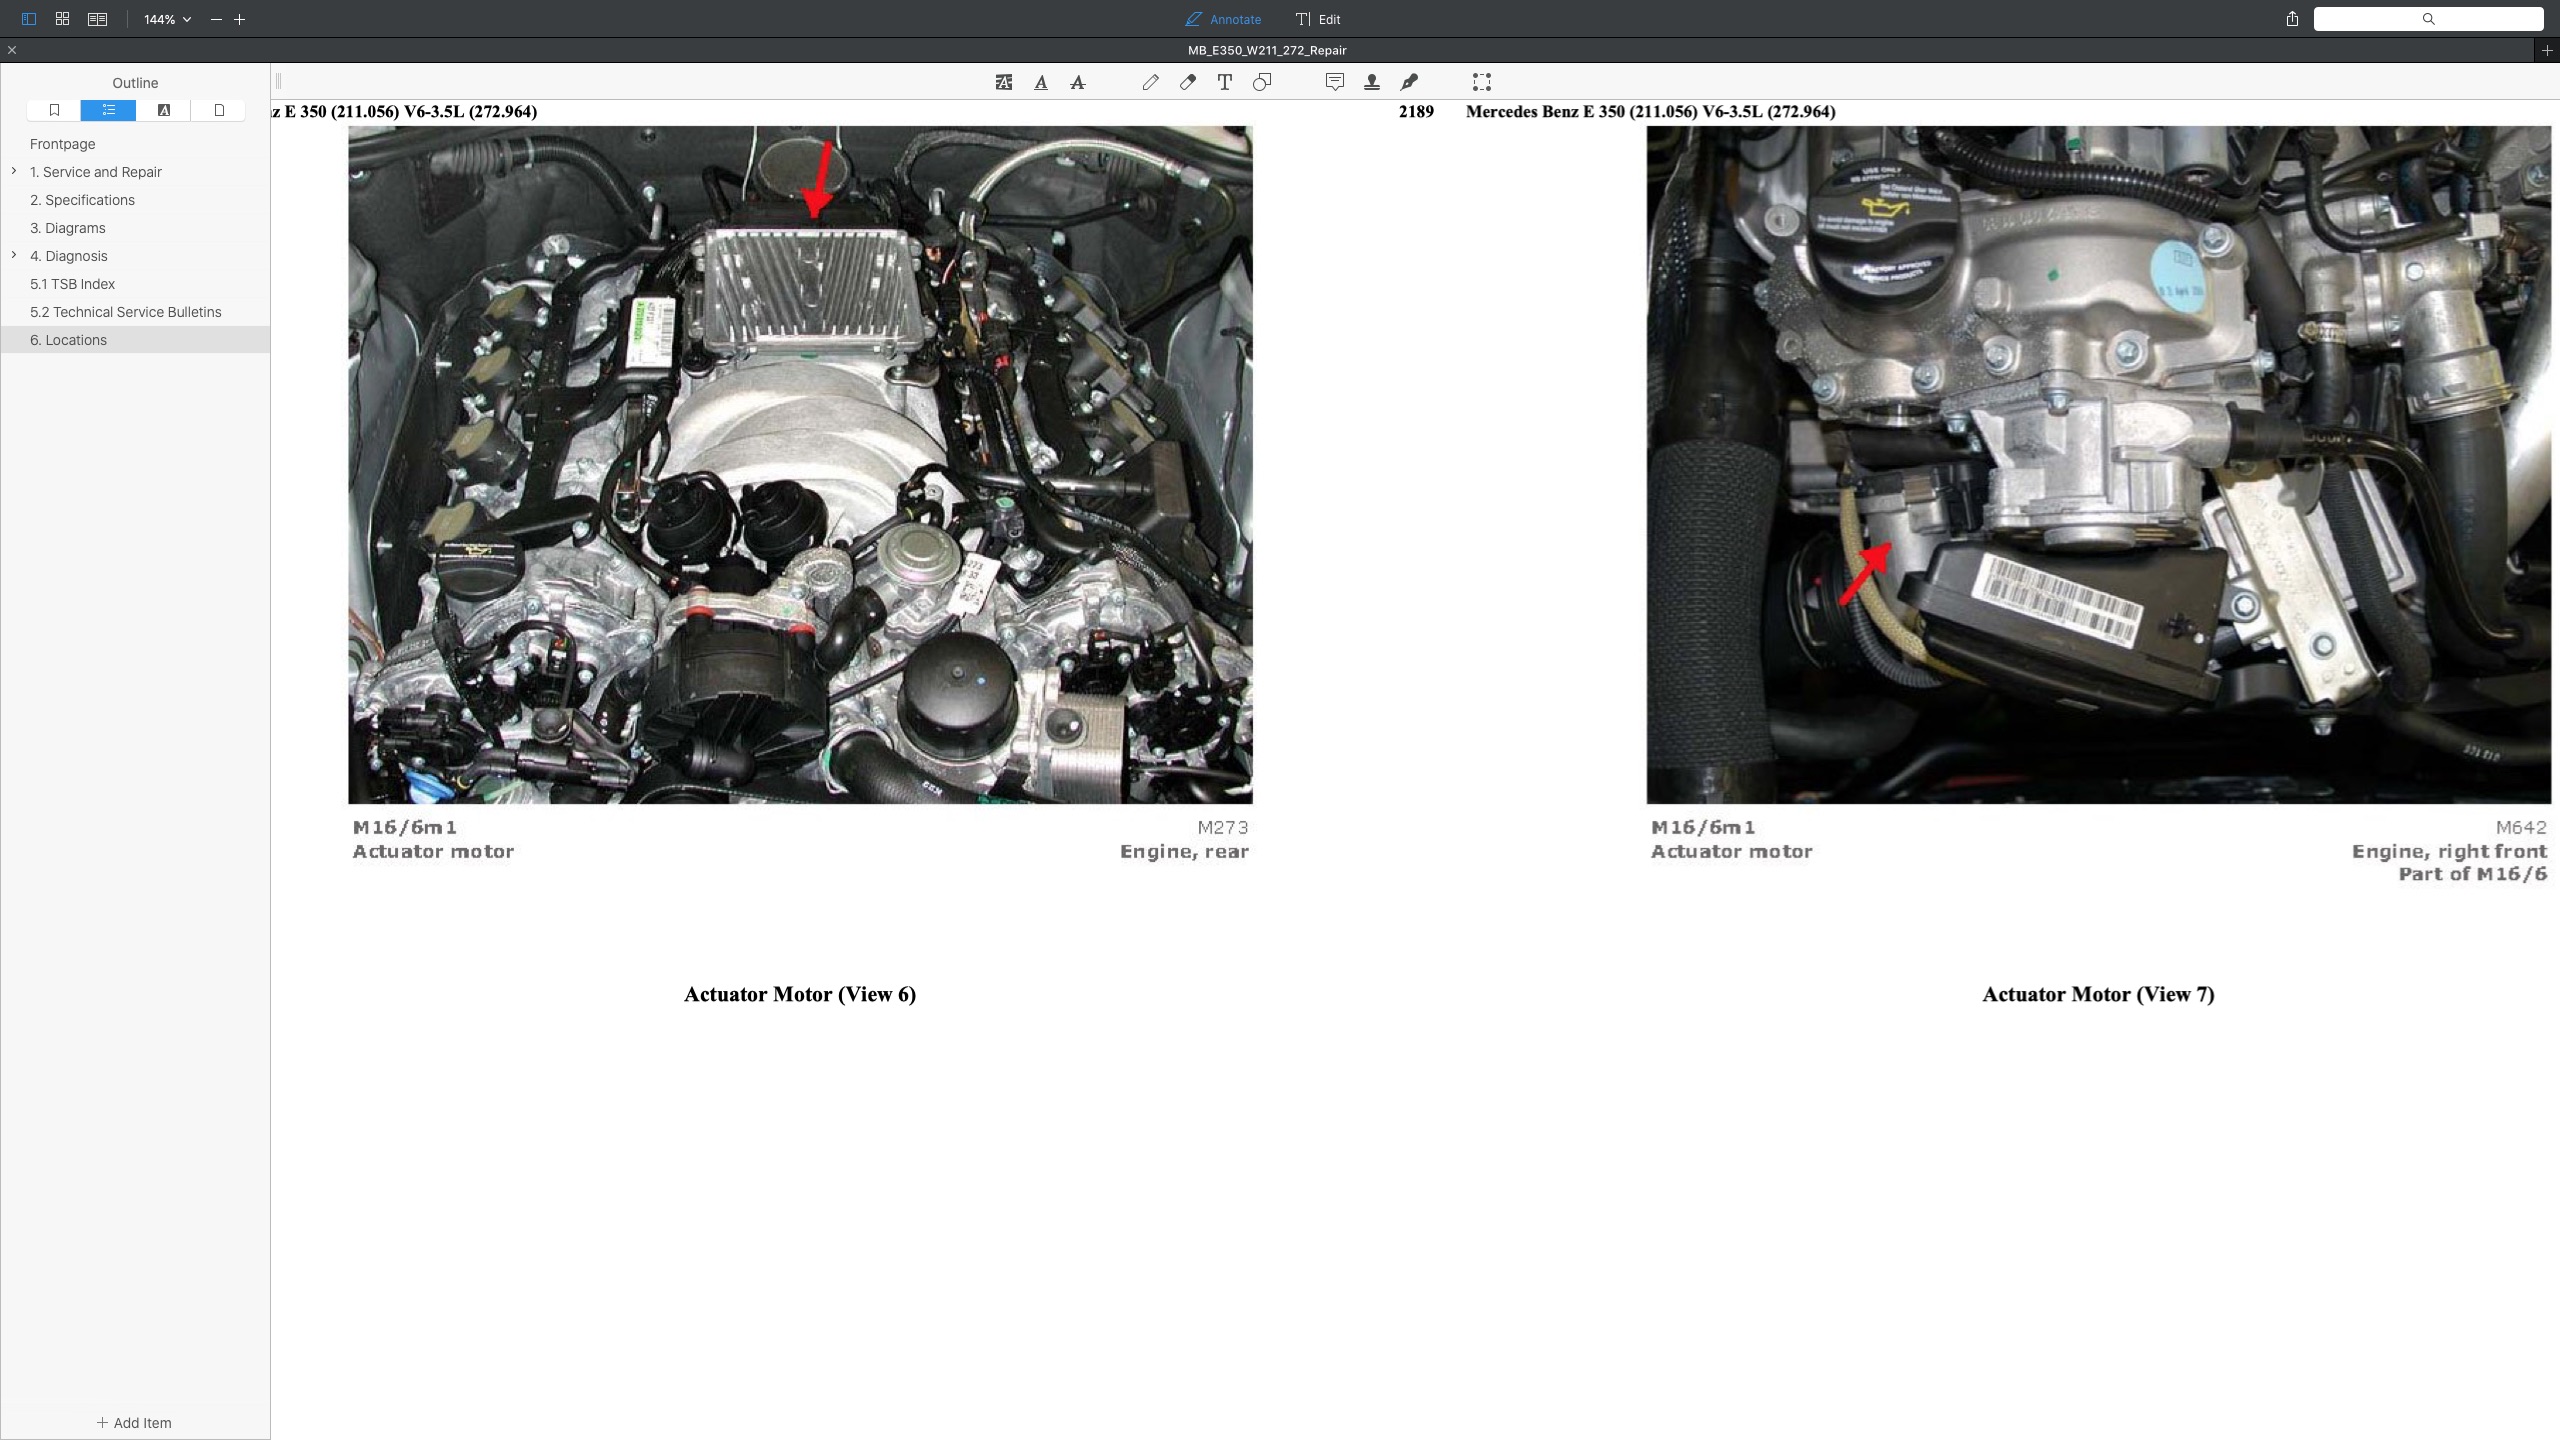Toggle the sidebar panel visibility
Image resolution: width=2560 pixels, height=1440 pixels.
pyautogui.click(x=29, y=19)
